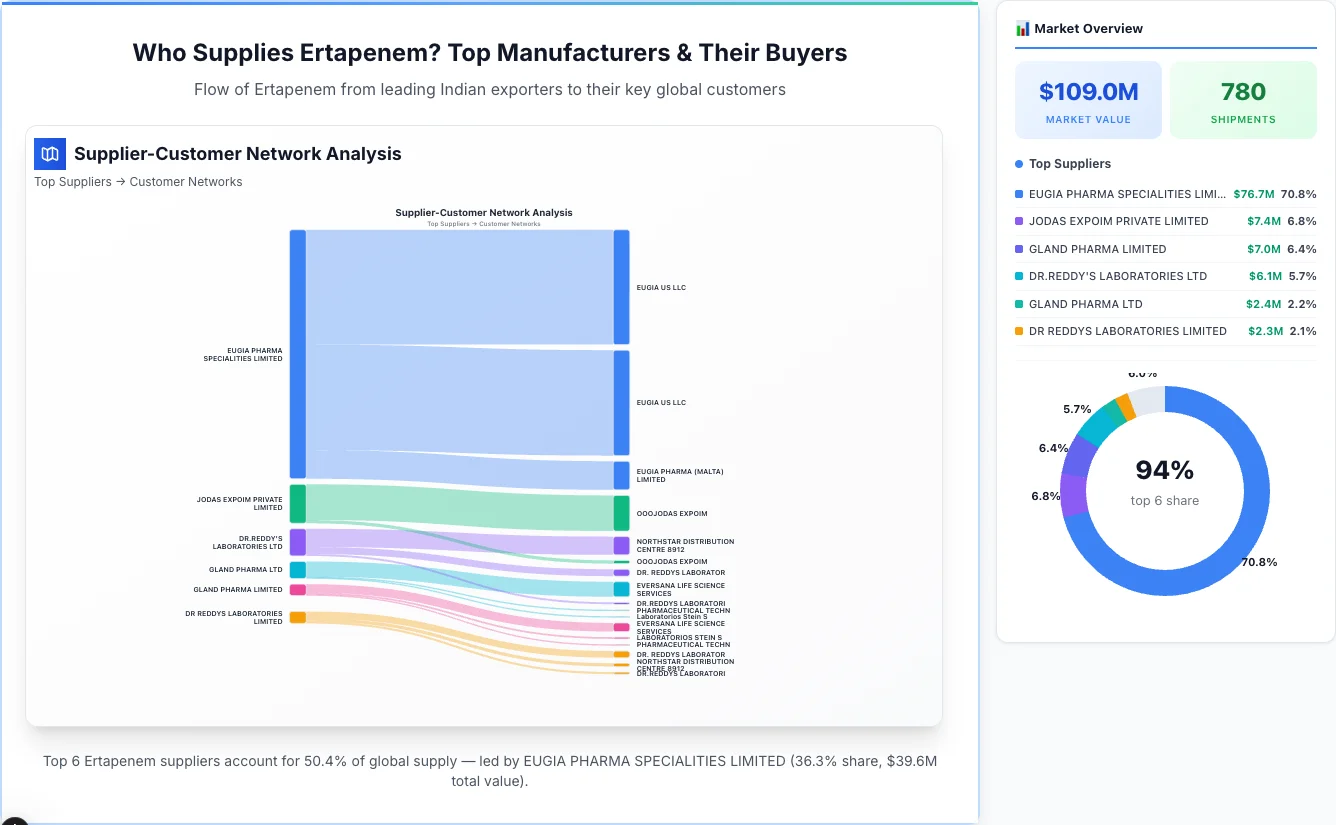Click the blue square marker beside EUGIA PHARMA SPECIALITIES
Viewport: 1336px width, 825px height.
[x=1019, y=194]
